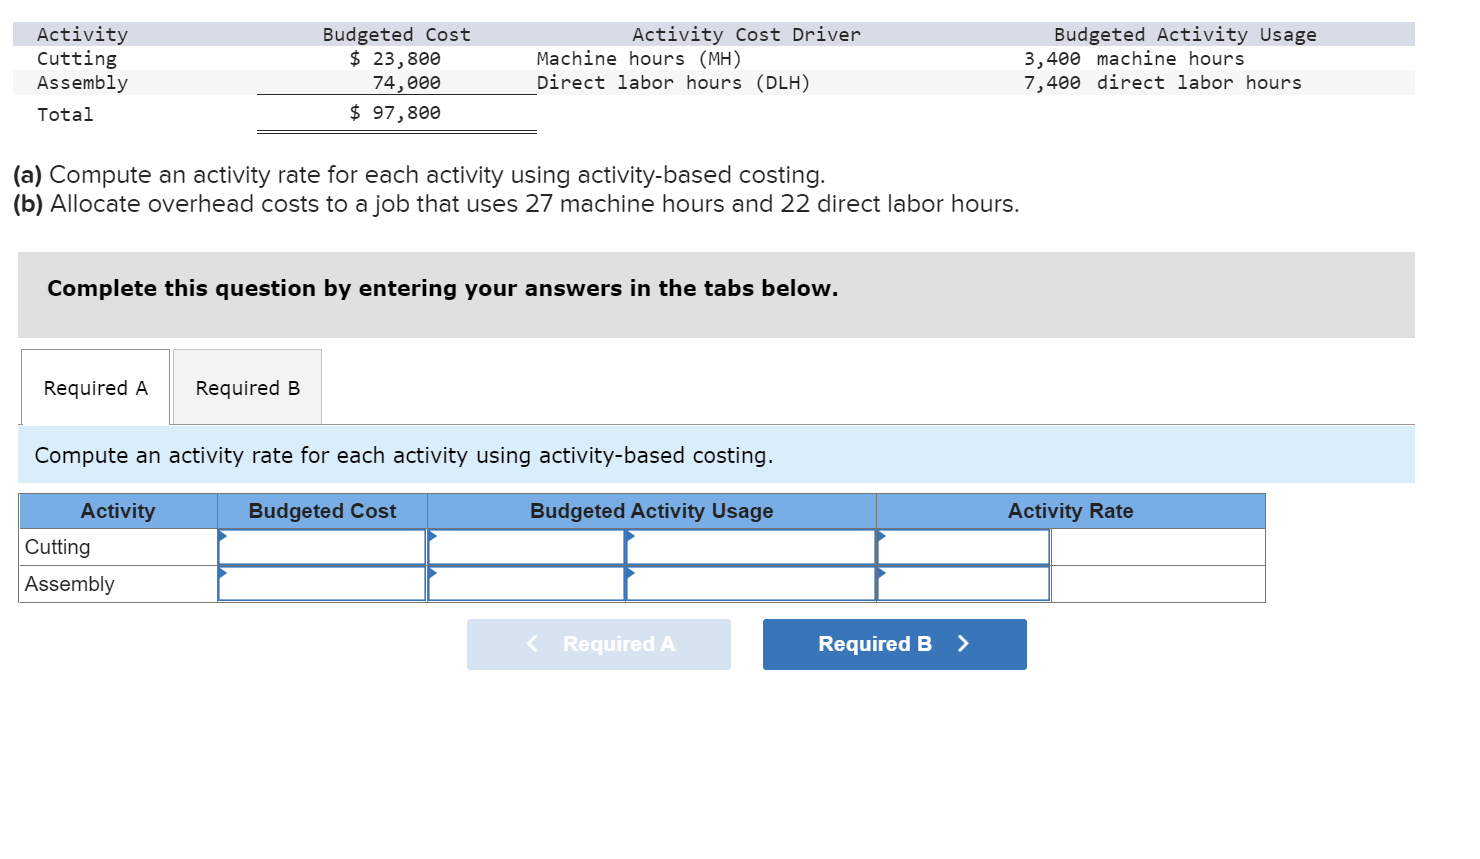1480x859 pixels.
Task: Click Assembly's second Budgeted Activity Usage cell
Action: pos(750,583)
